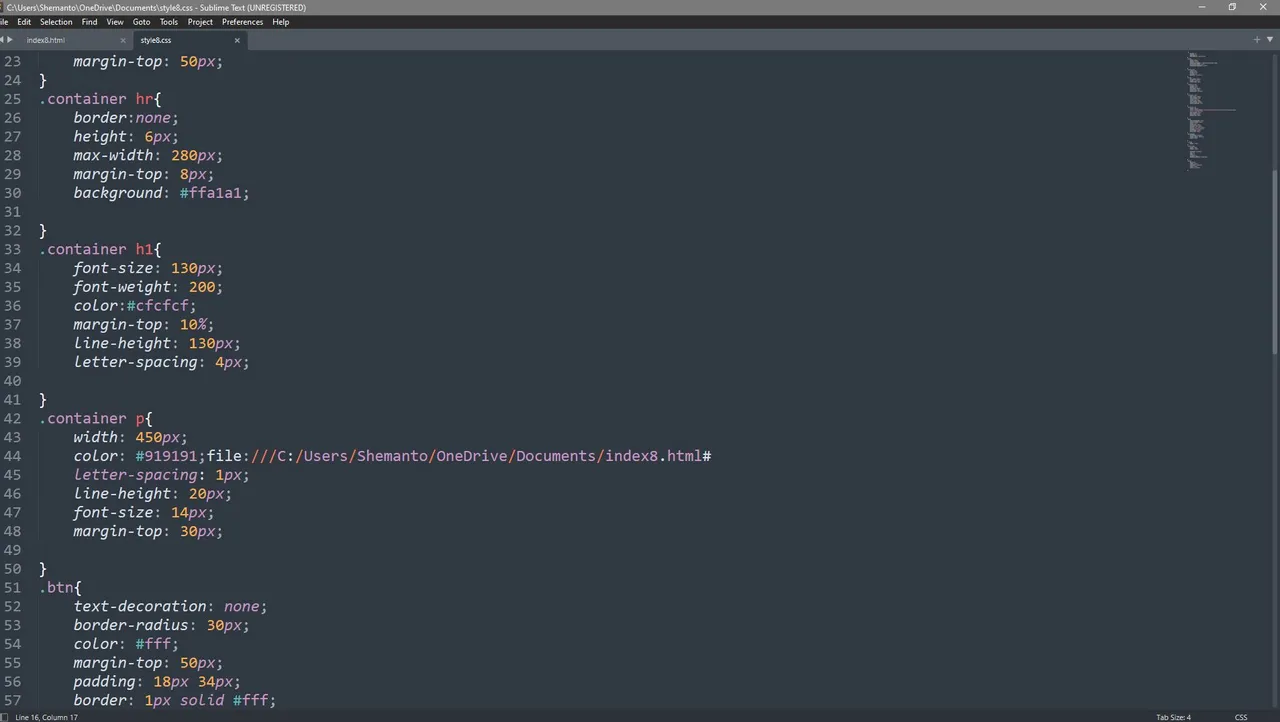The height and width of the screenshot is (722, 1280).
Task: Place cursor on #919191 color value
Action: coord(166,456)
